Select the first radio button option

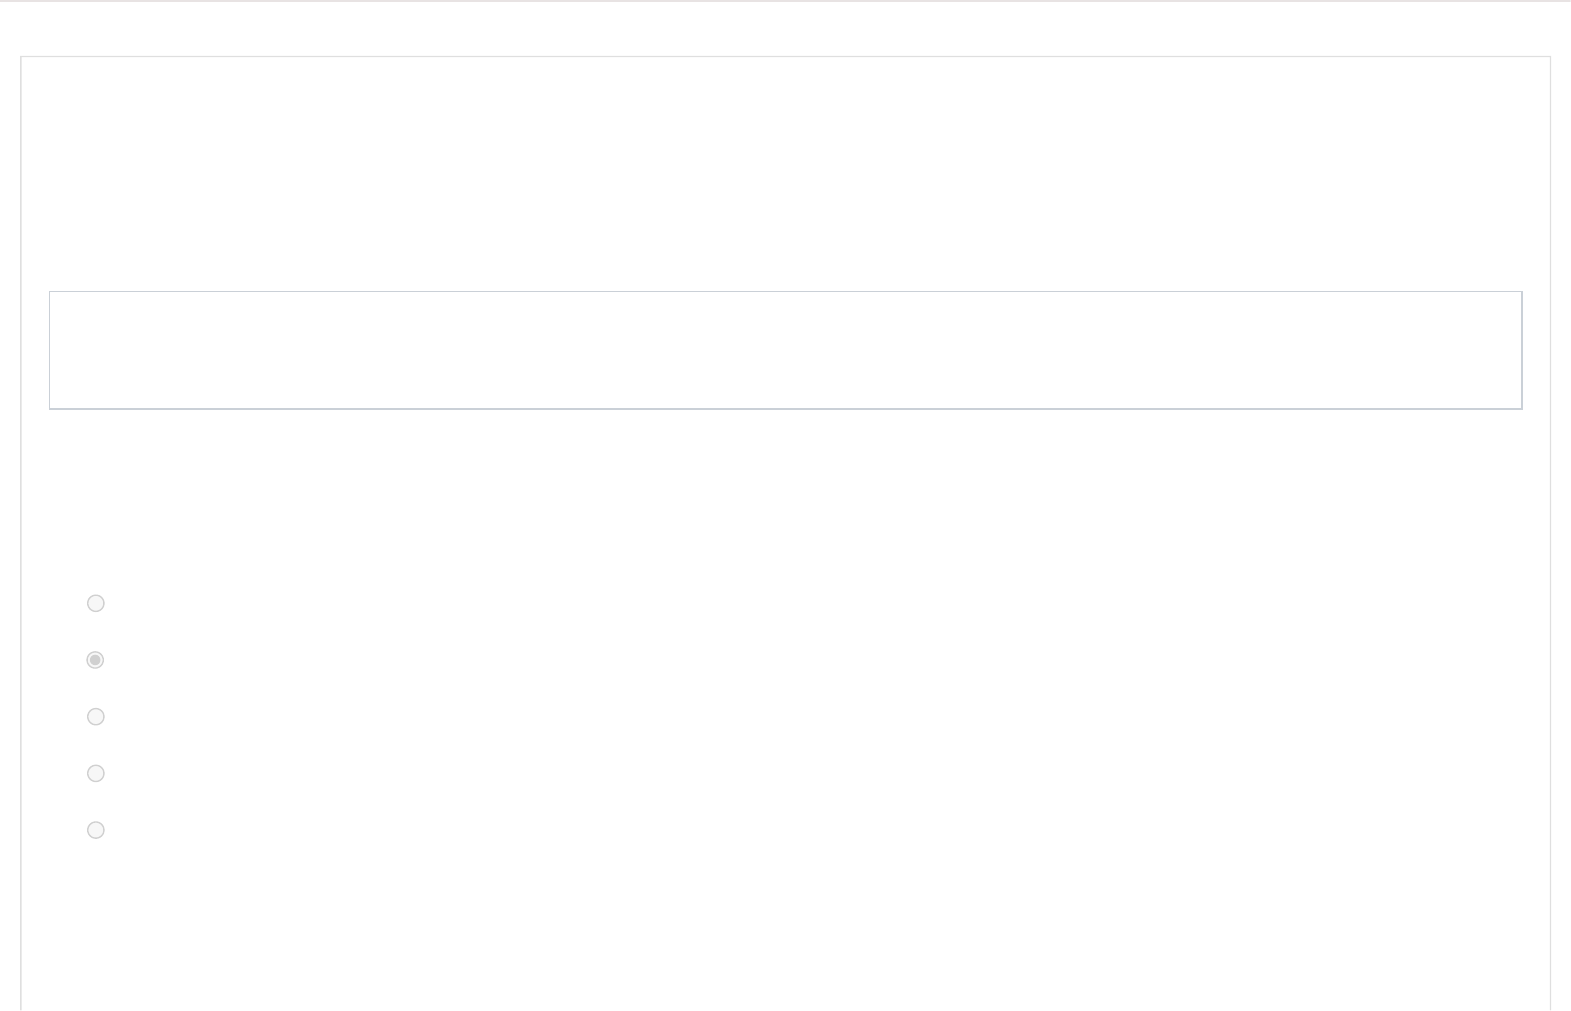pos(96,603)
